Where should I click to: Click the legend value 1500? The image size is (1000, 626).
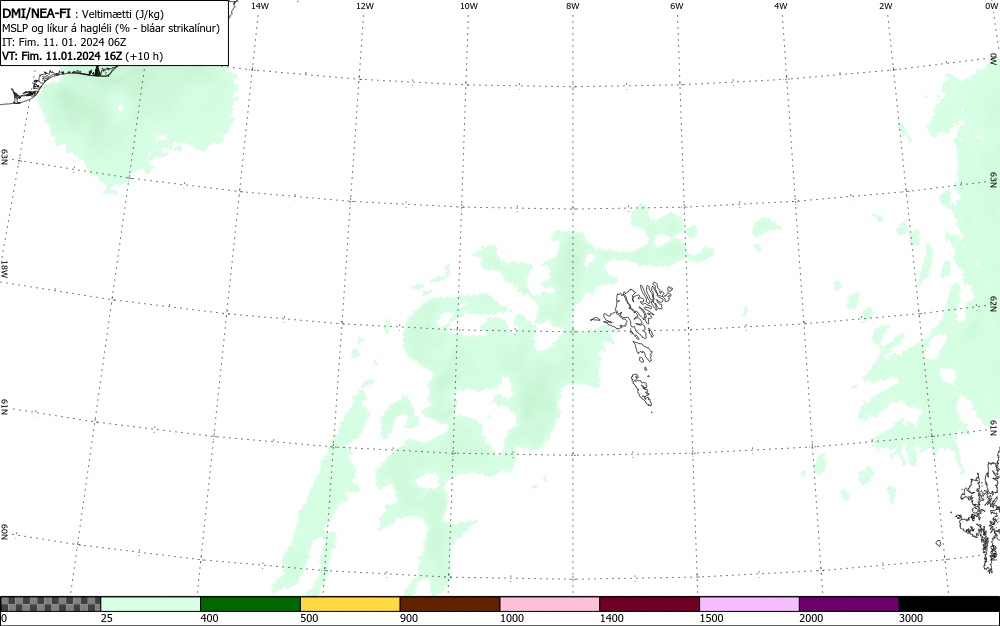pyautogui.click(x=712, y=618)
